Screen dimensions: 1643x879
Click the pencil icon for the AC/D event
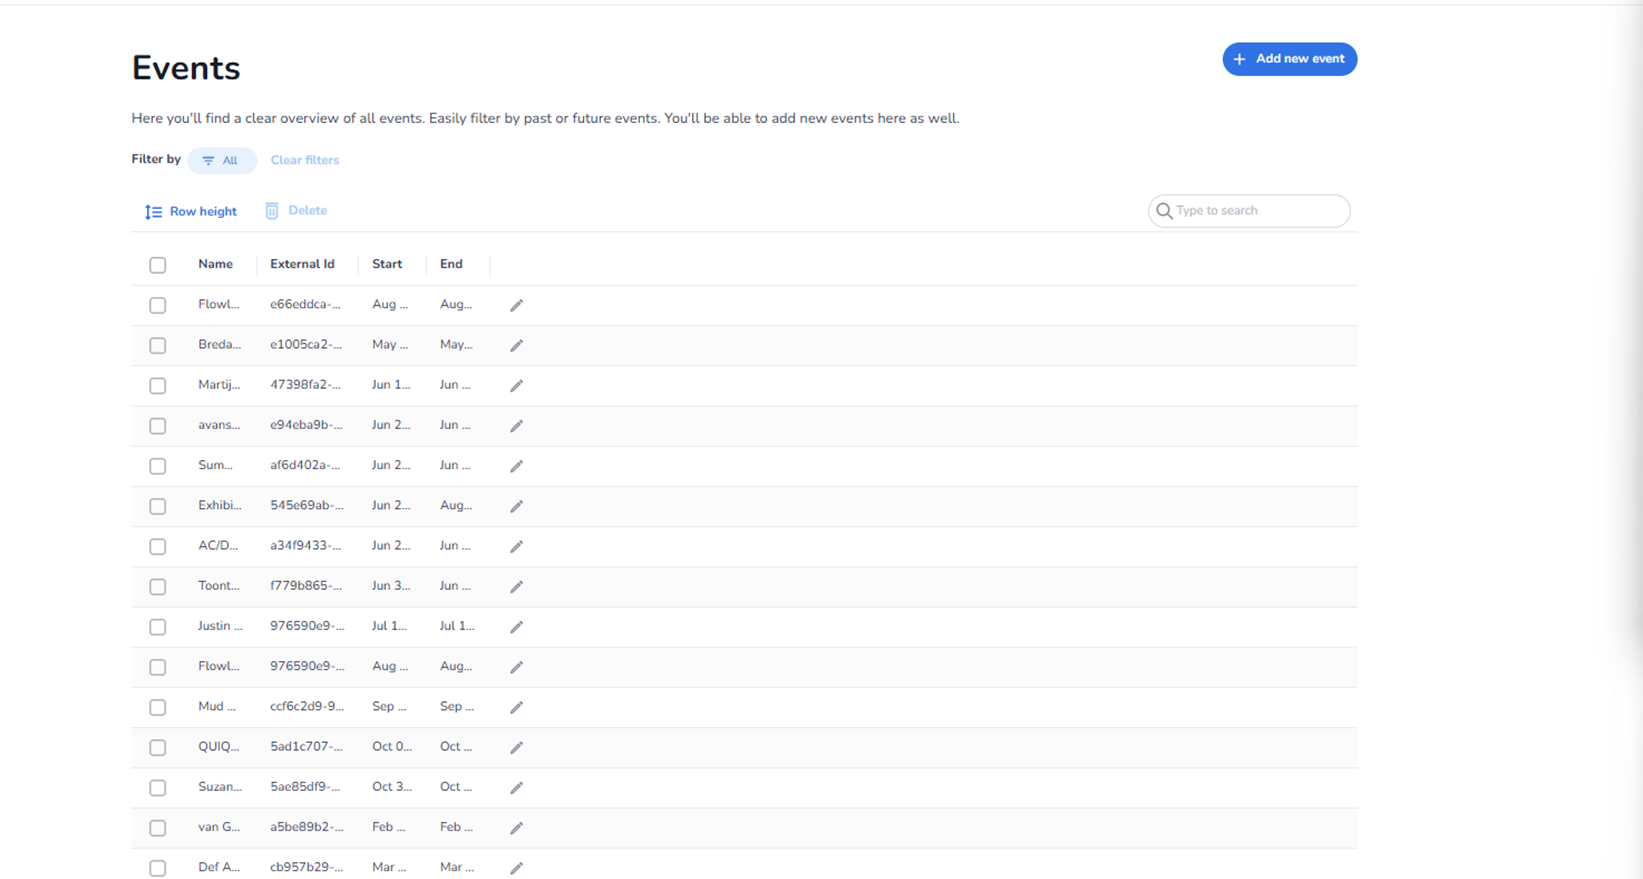[x=516, y=547]
